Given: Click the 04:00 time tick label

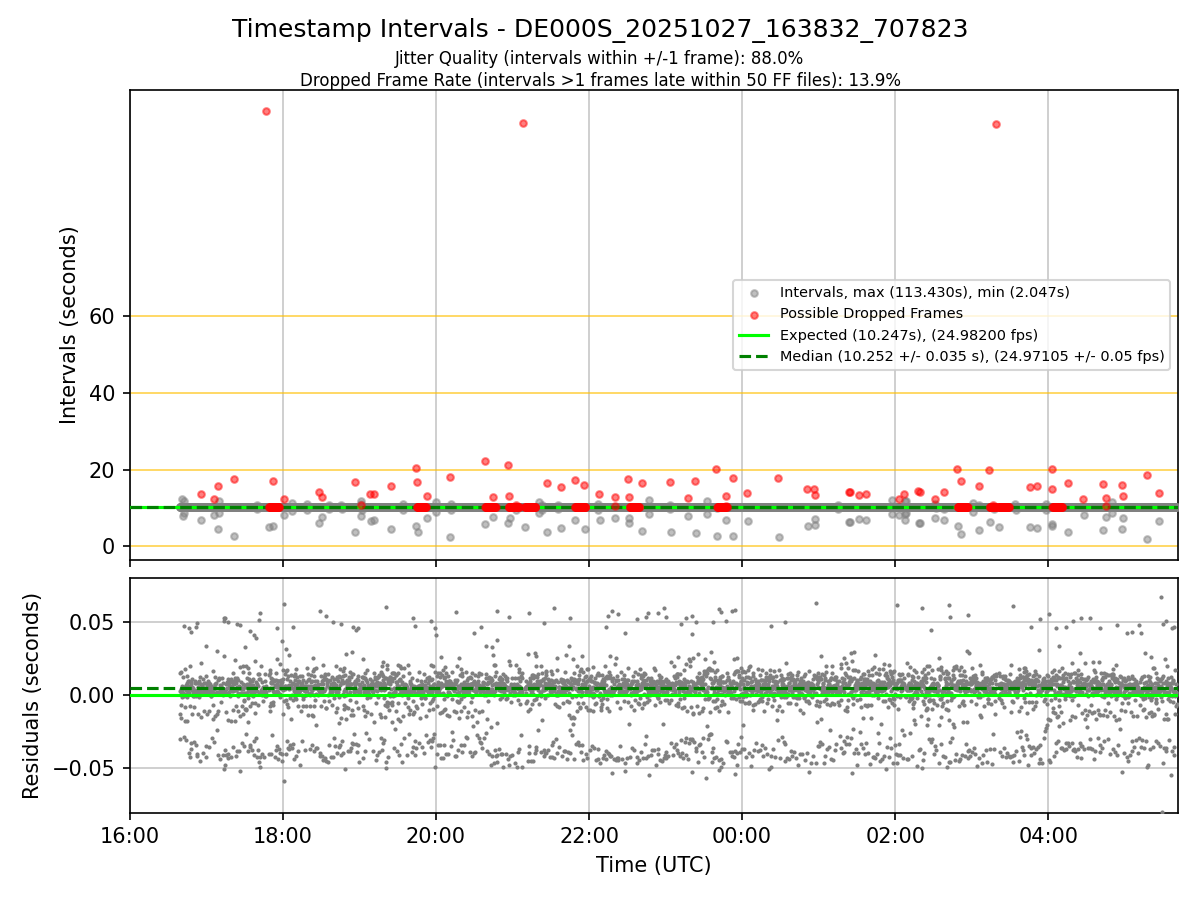Looking at the screenshot, I should pos(1048,835).
